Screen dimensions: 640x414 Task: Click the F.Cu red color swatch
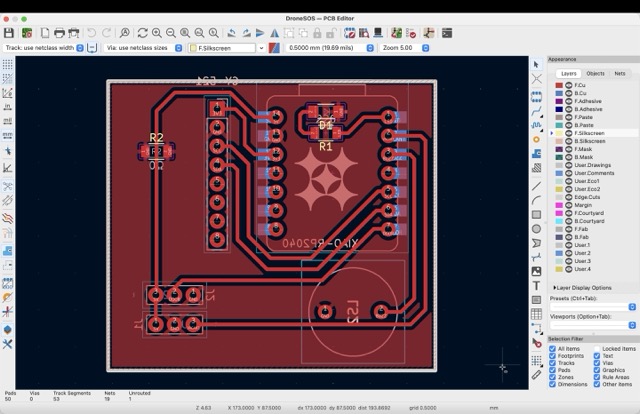point(559,85)
